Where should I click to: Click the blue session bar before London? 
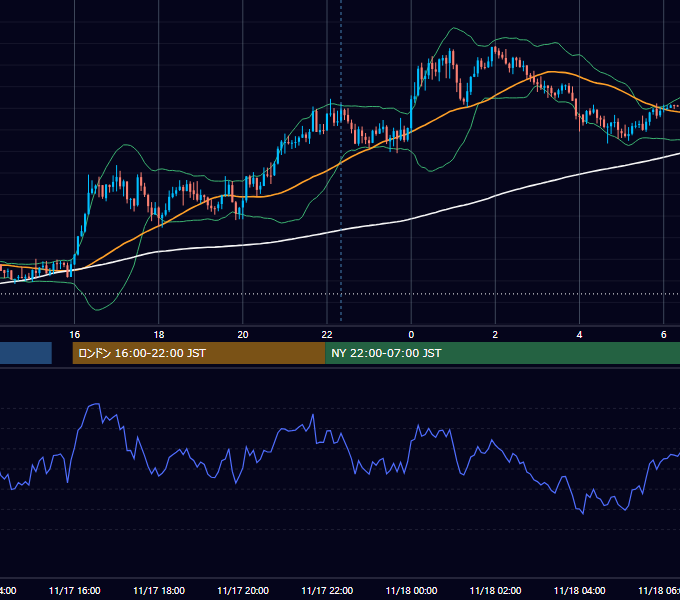(26, 353)
